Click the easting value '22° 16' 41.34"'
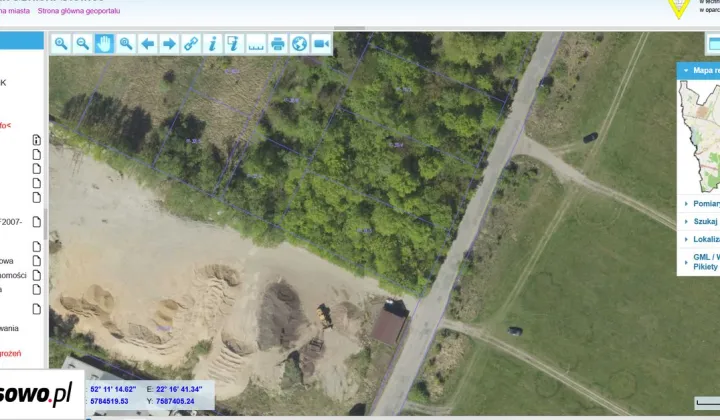Viewport: 720px width, 420px height. tap(179, 389)
